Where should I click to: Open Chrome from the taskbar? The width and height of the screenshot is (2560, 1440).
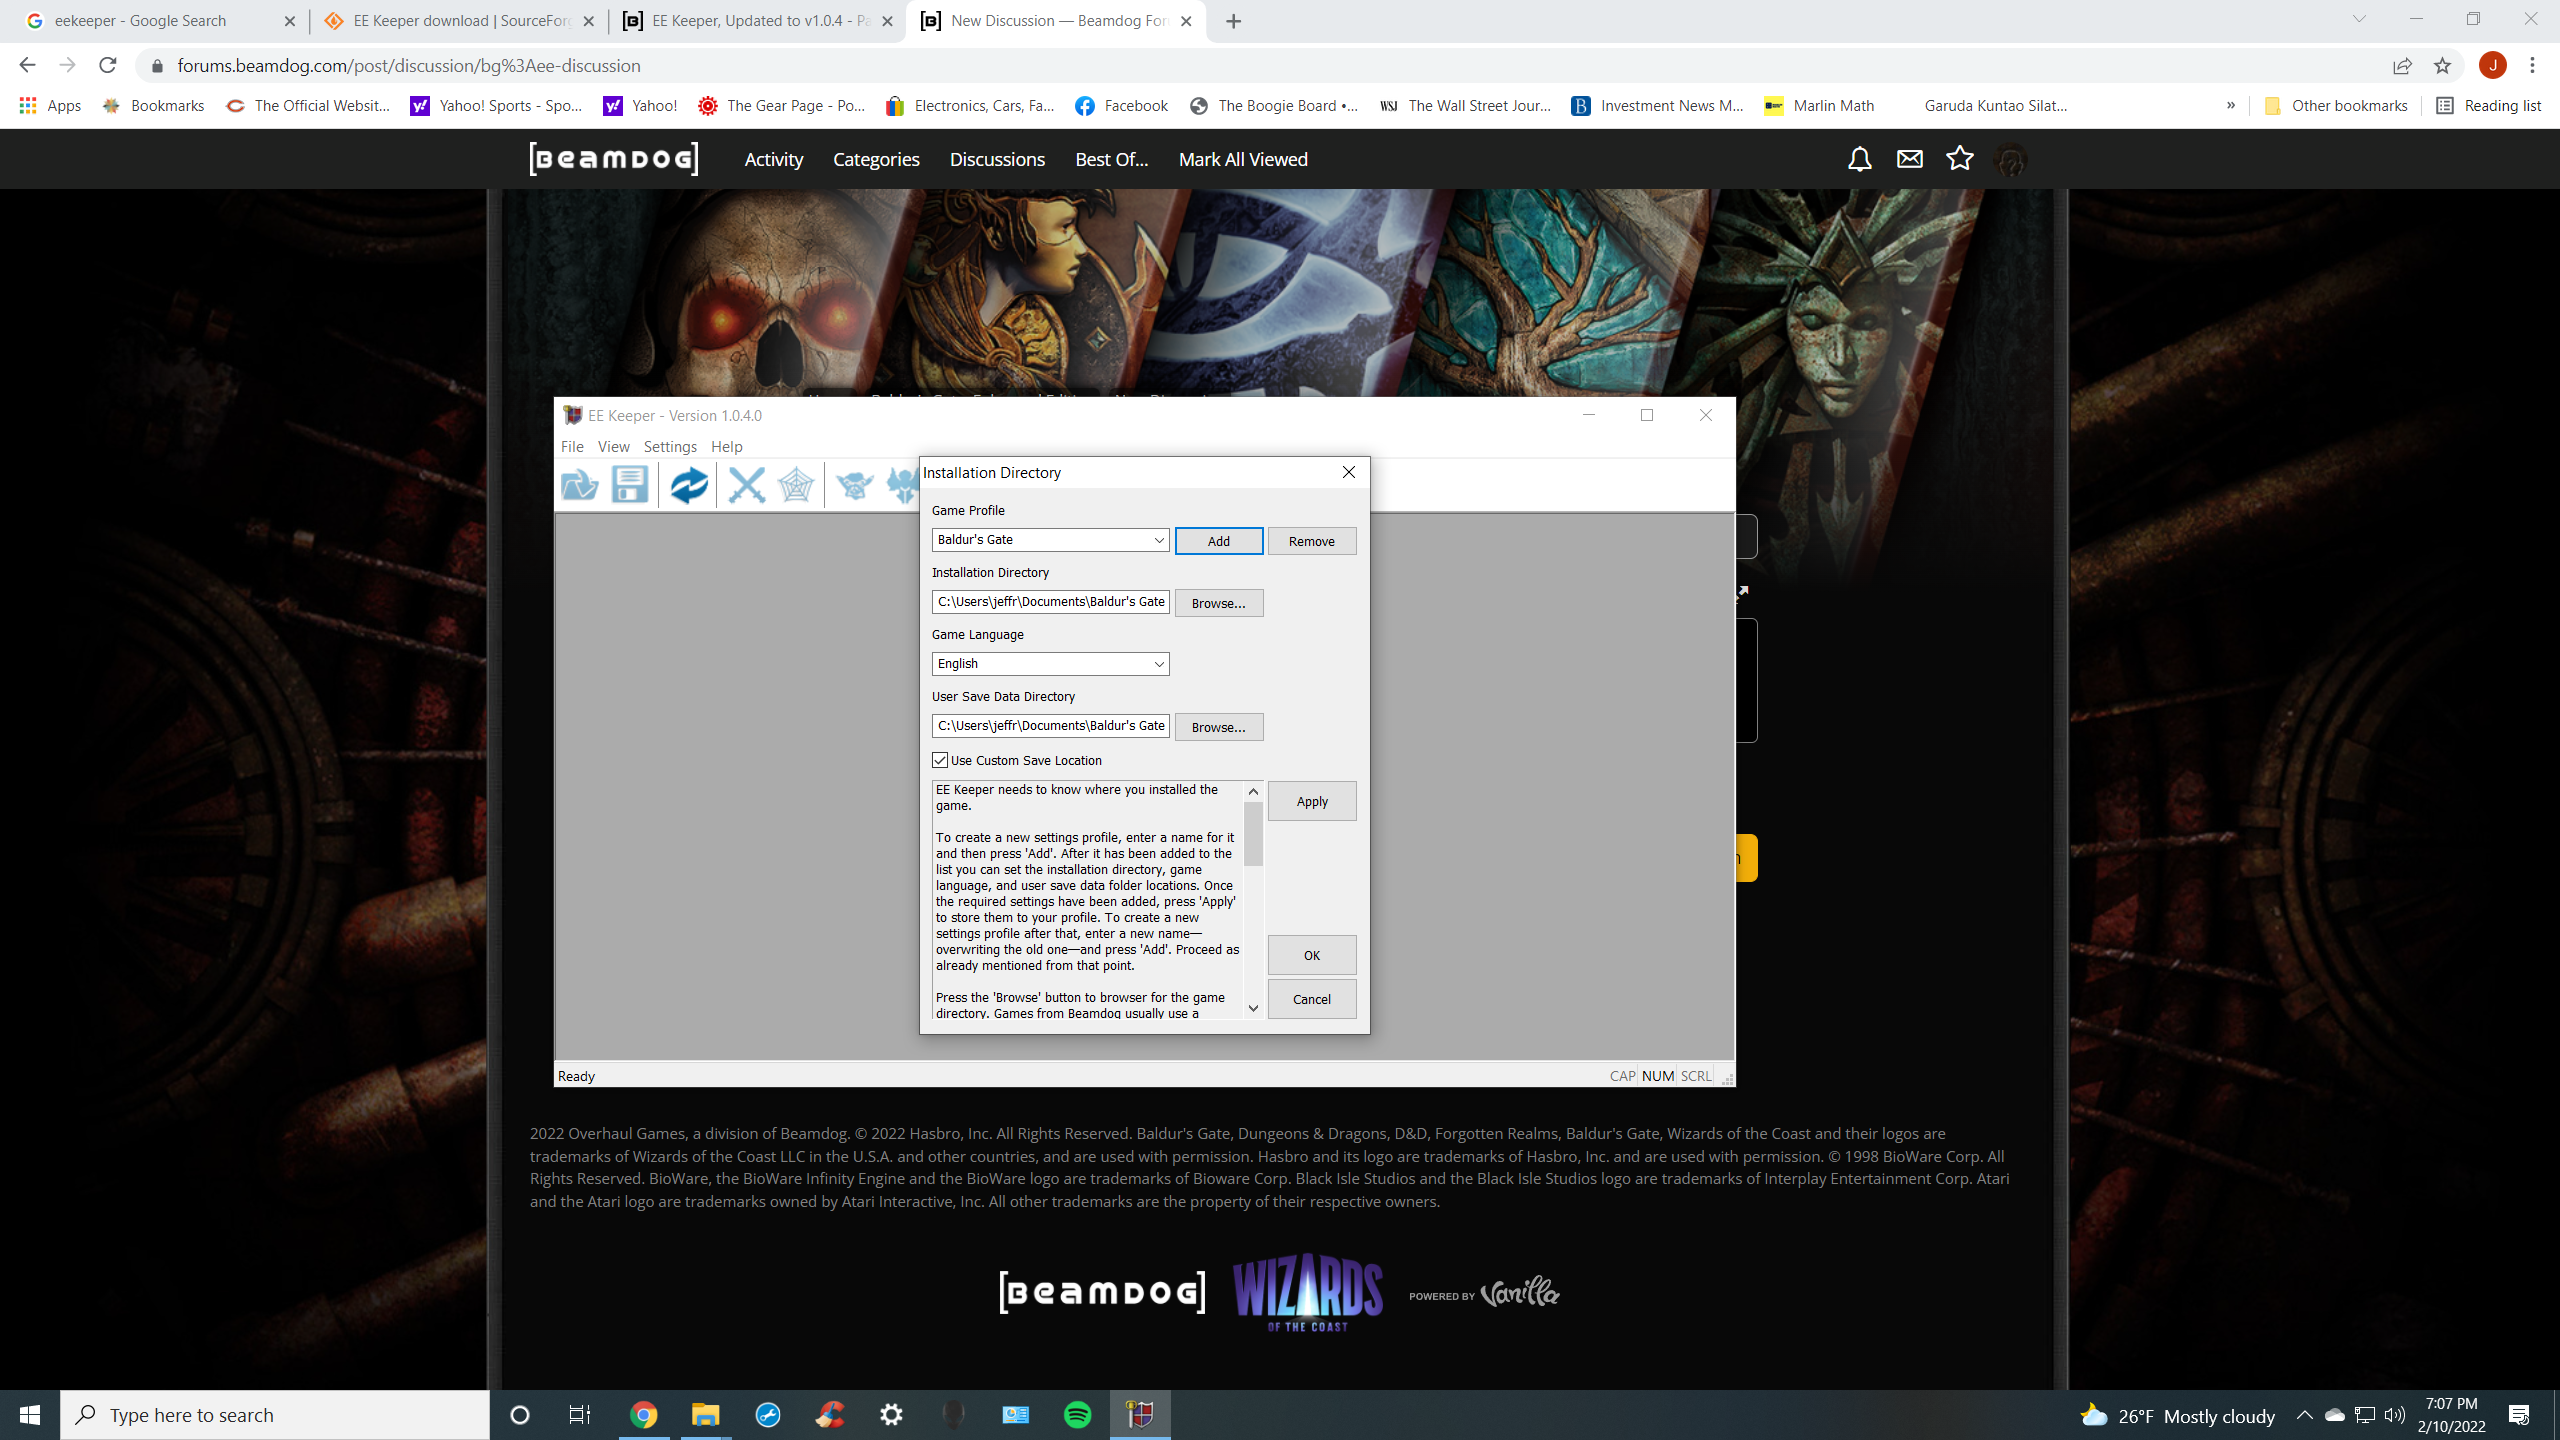(x=643, y=1415)
